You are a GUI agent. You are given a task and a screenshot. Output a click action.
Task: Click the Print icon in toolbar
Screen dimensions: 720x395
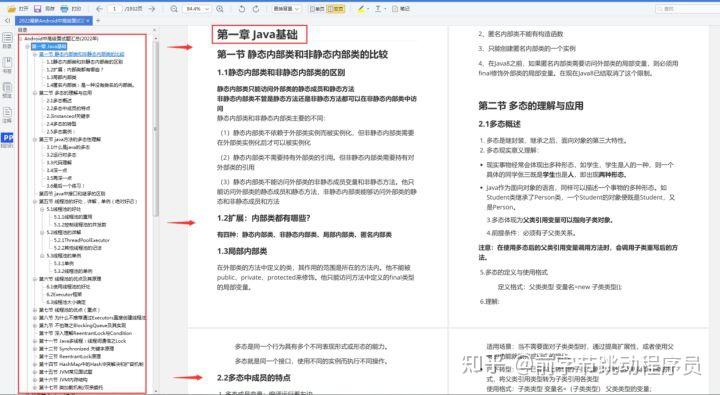pos(64,9)
